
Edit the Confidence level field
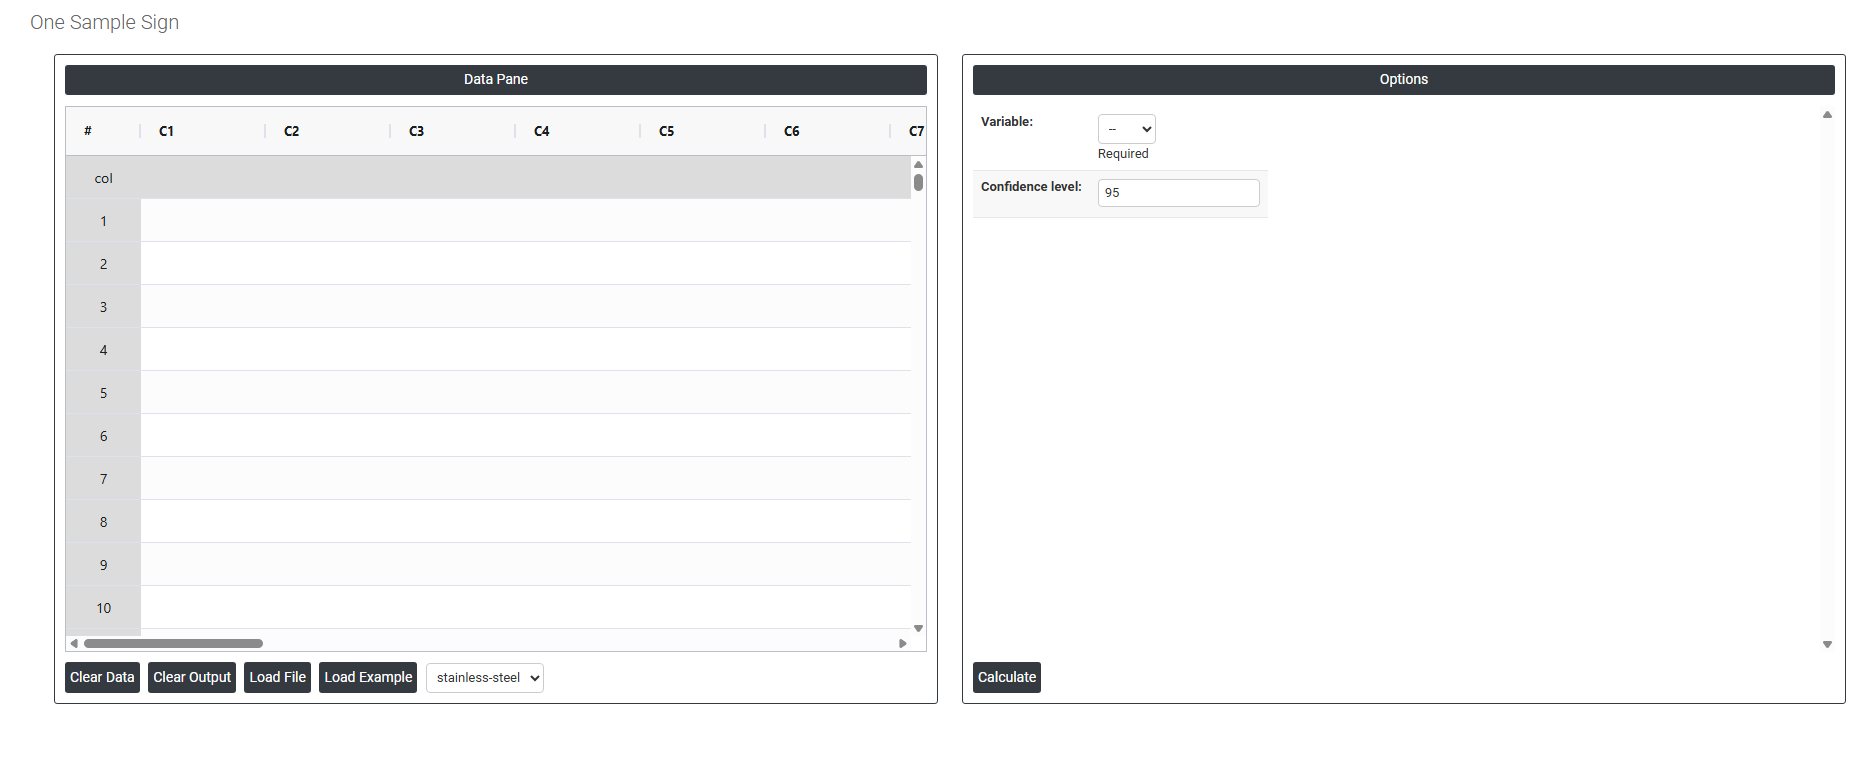coord(1178,193)
